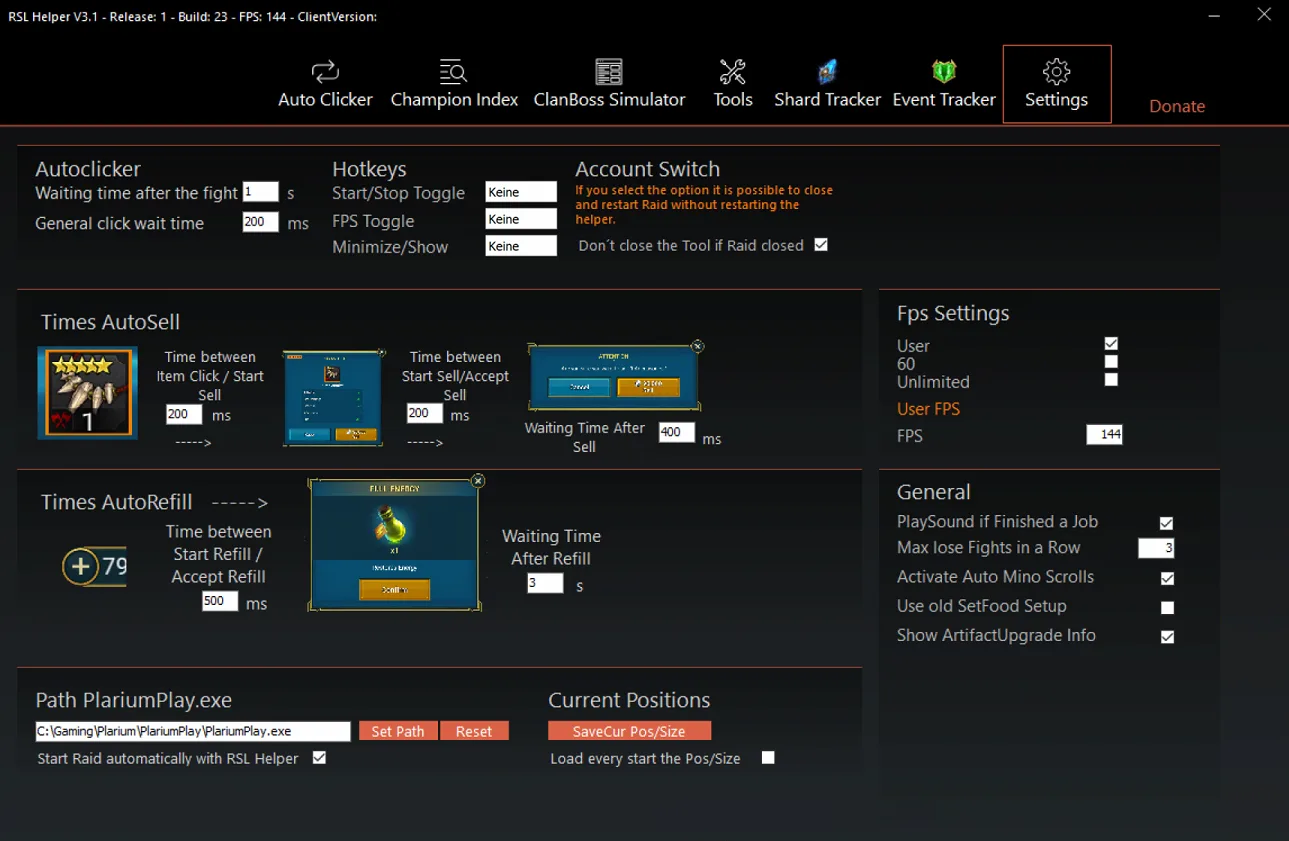Open the Auto Clicker icon tab

pyautogui.click(x=325, y=72)
